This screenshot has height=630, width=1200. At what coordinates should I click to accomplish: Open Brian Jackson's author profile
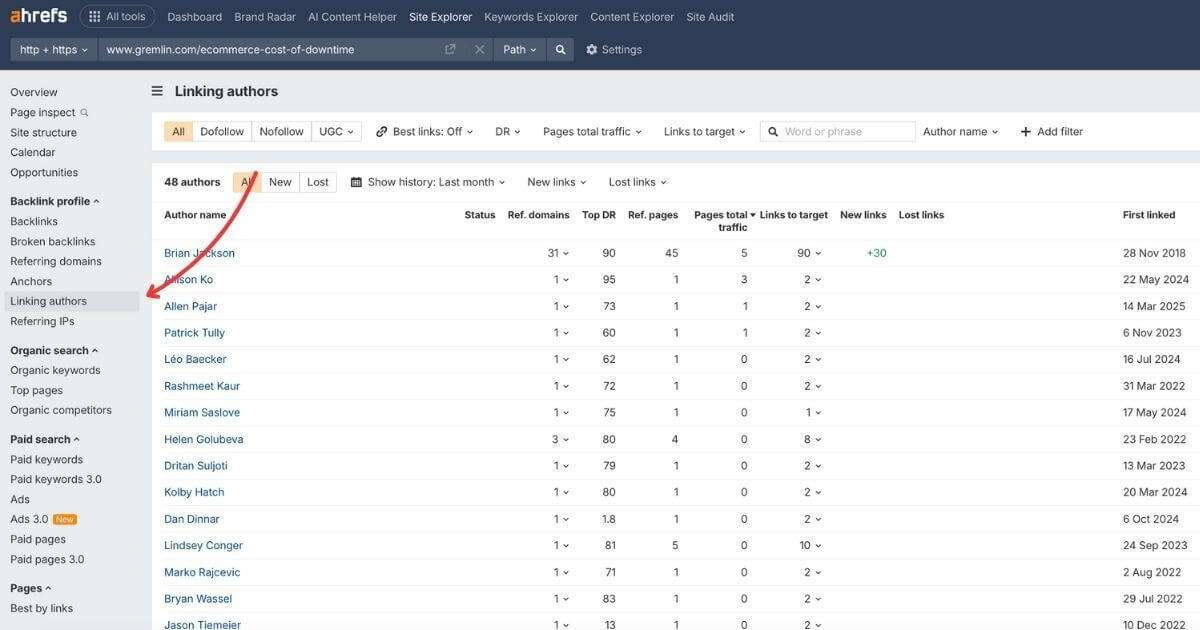[199, 252]
